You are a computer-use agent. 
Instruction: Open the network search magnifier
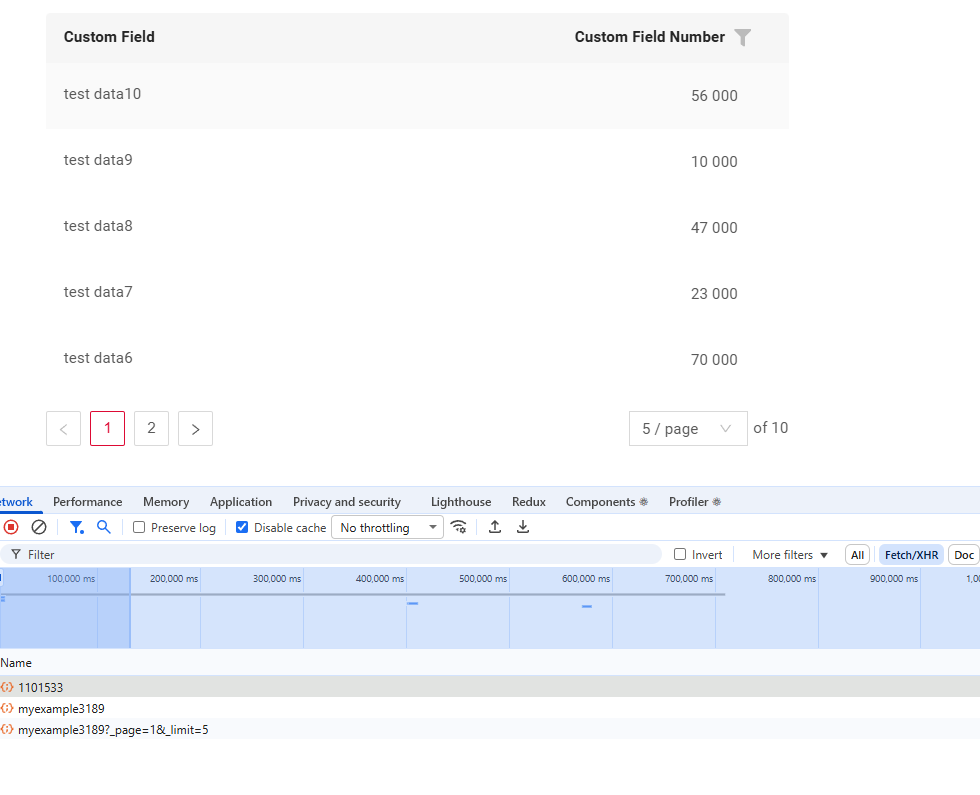tap(103, 527)
